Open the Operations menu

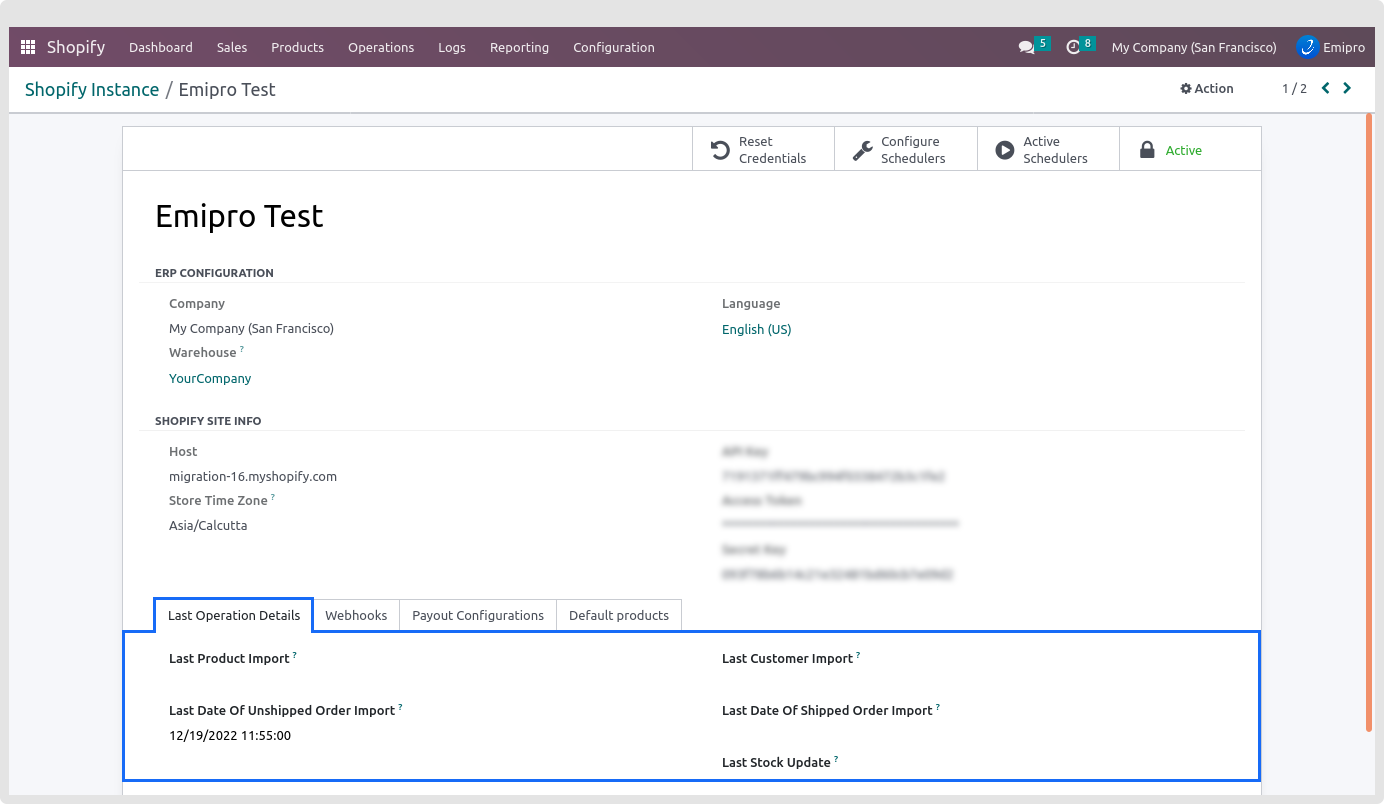pyautogui.click(x=381, y=47)
